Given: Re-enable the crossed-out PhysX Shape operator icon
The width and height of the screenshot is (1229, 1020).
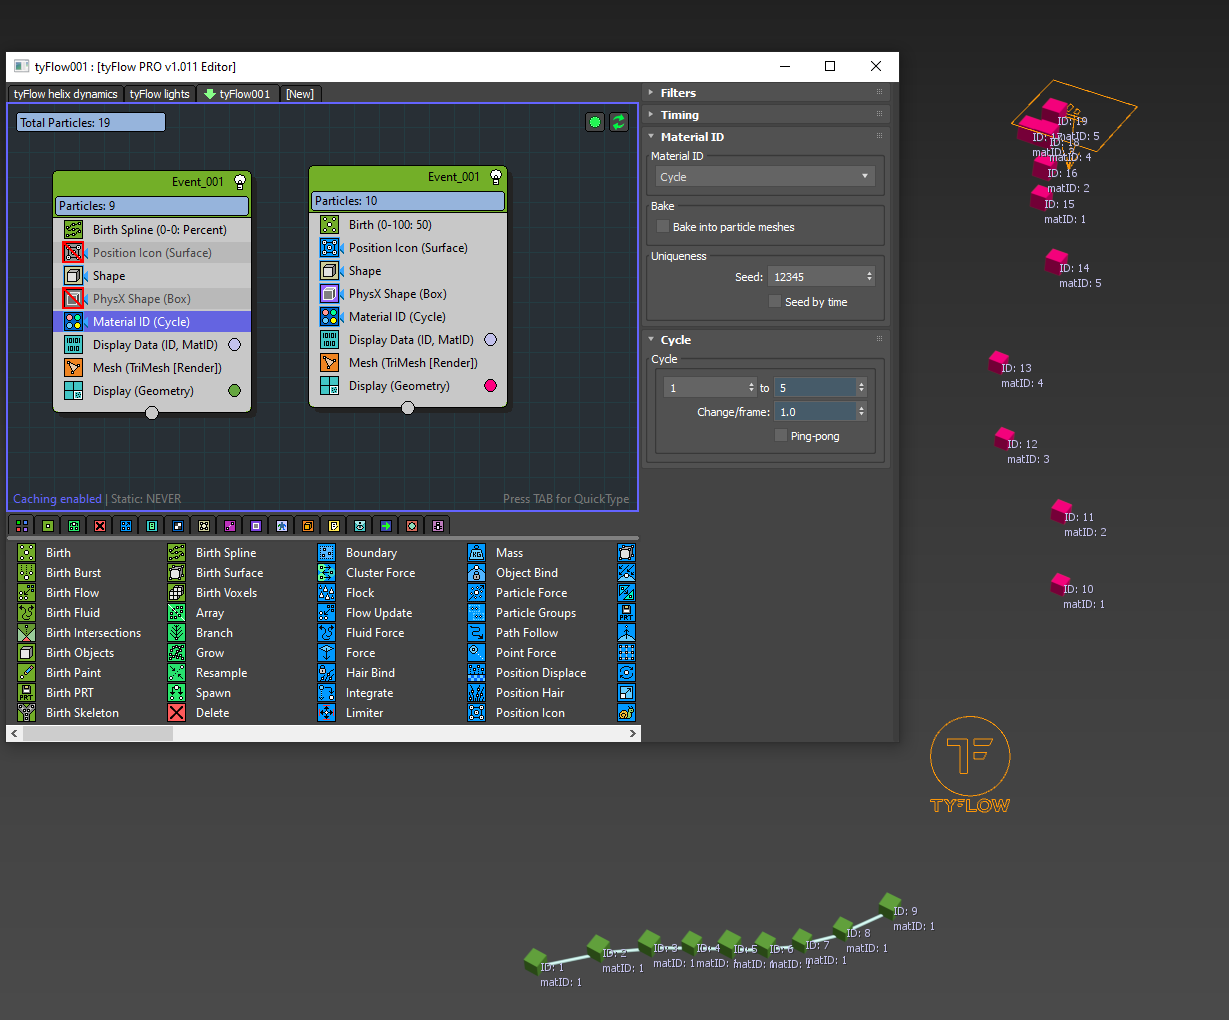Looking at the screenshot, I should [73, 299].
